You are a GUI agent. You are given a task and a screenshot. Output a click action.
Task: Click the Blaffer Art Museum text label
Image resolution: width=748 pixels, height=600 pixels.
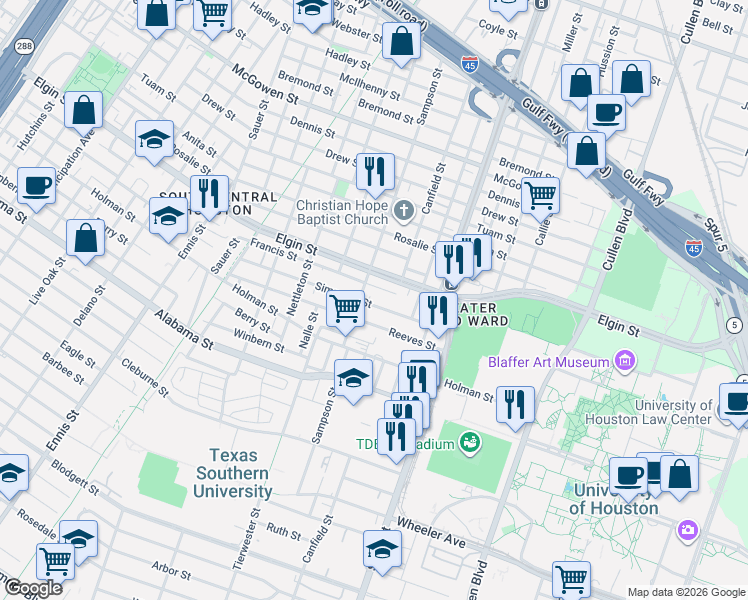(x=549, y=362)
